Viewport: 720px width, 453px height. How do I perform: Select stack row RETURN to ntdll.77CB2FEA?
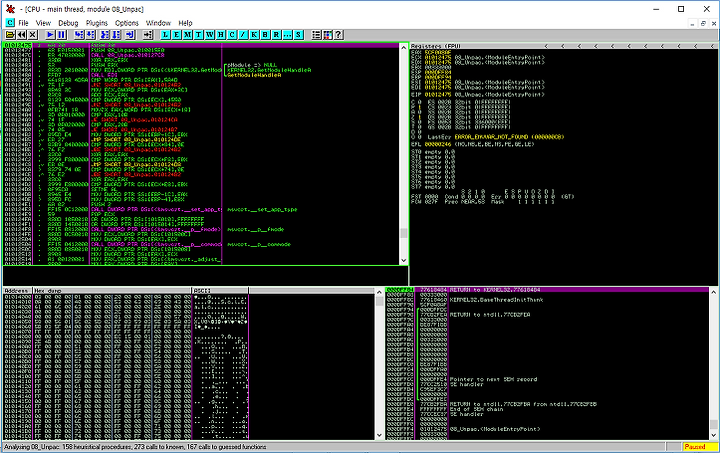tap(490, 315)
